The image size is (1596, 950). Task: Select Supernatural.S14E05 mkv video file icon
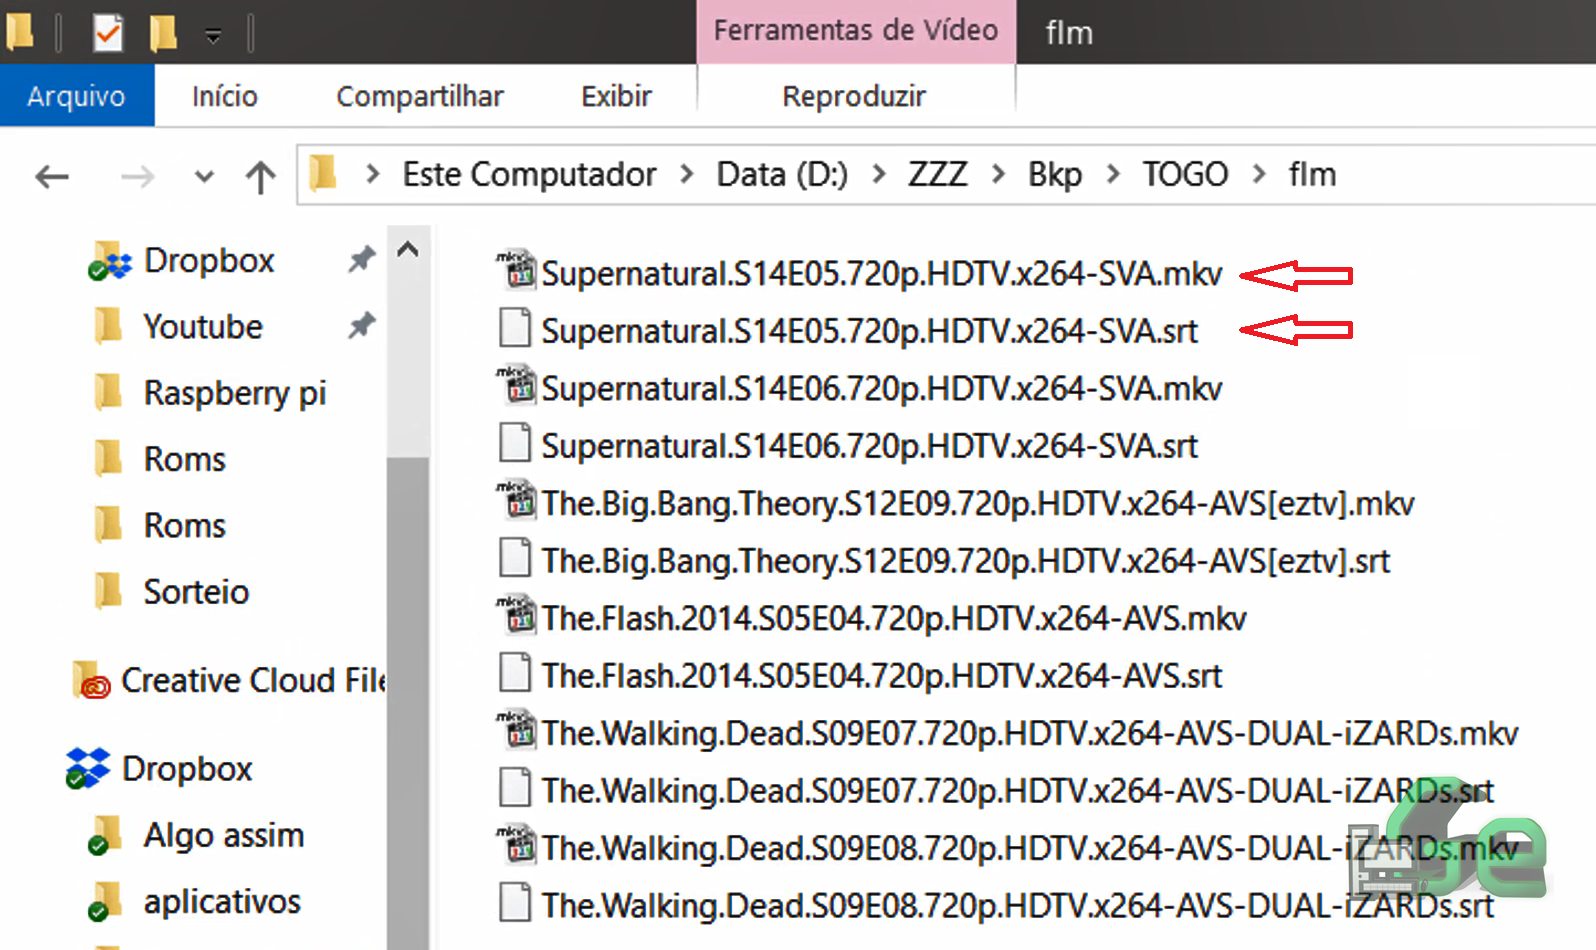click(516, 270)
